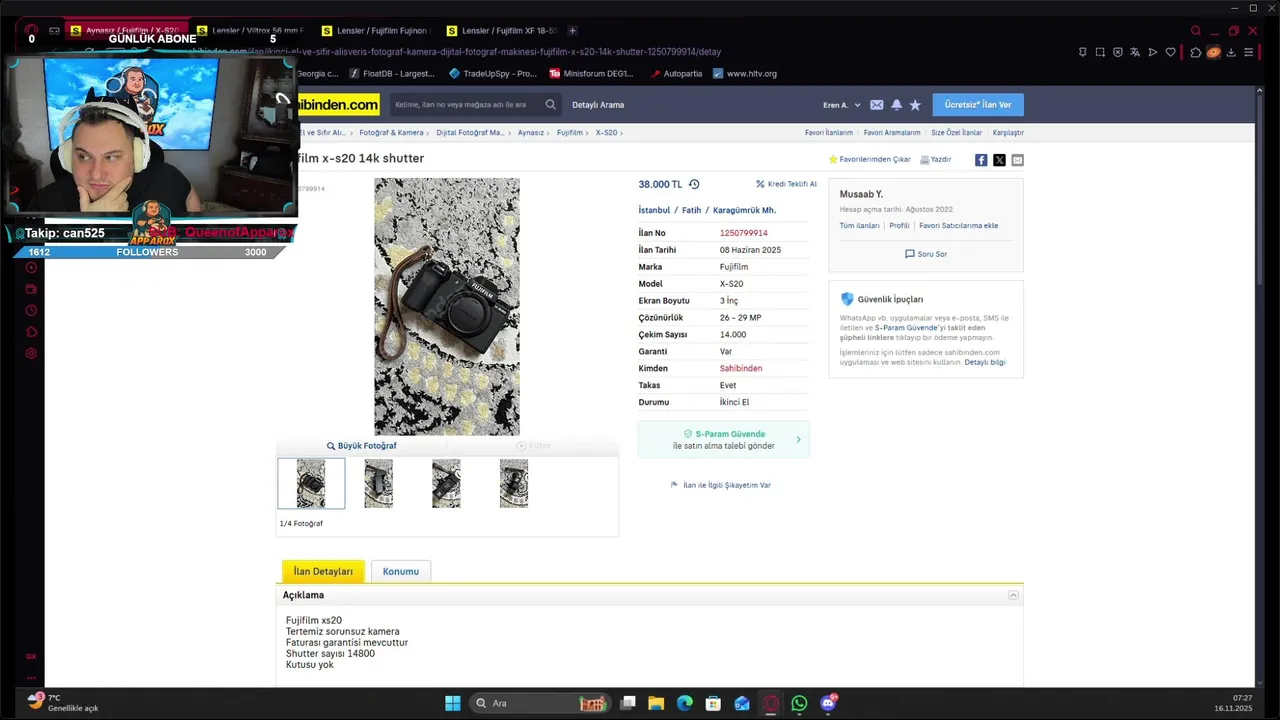1280x720 pixels.
Task: Click the price history clock icon next to 38.000 TL
Action: (x=694, y=184)
